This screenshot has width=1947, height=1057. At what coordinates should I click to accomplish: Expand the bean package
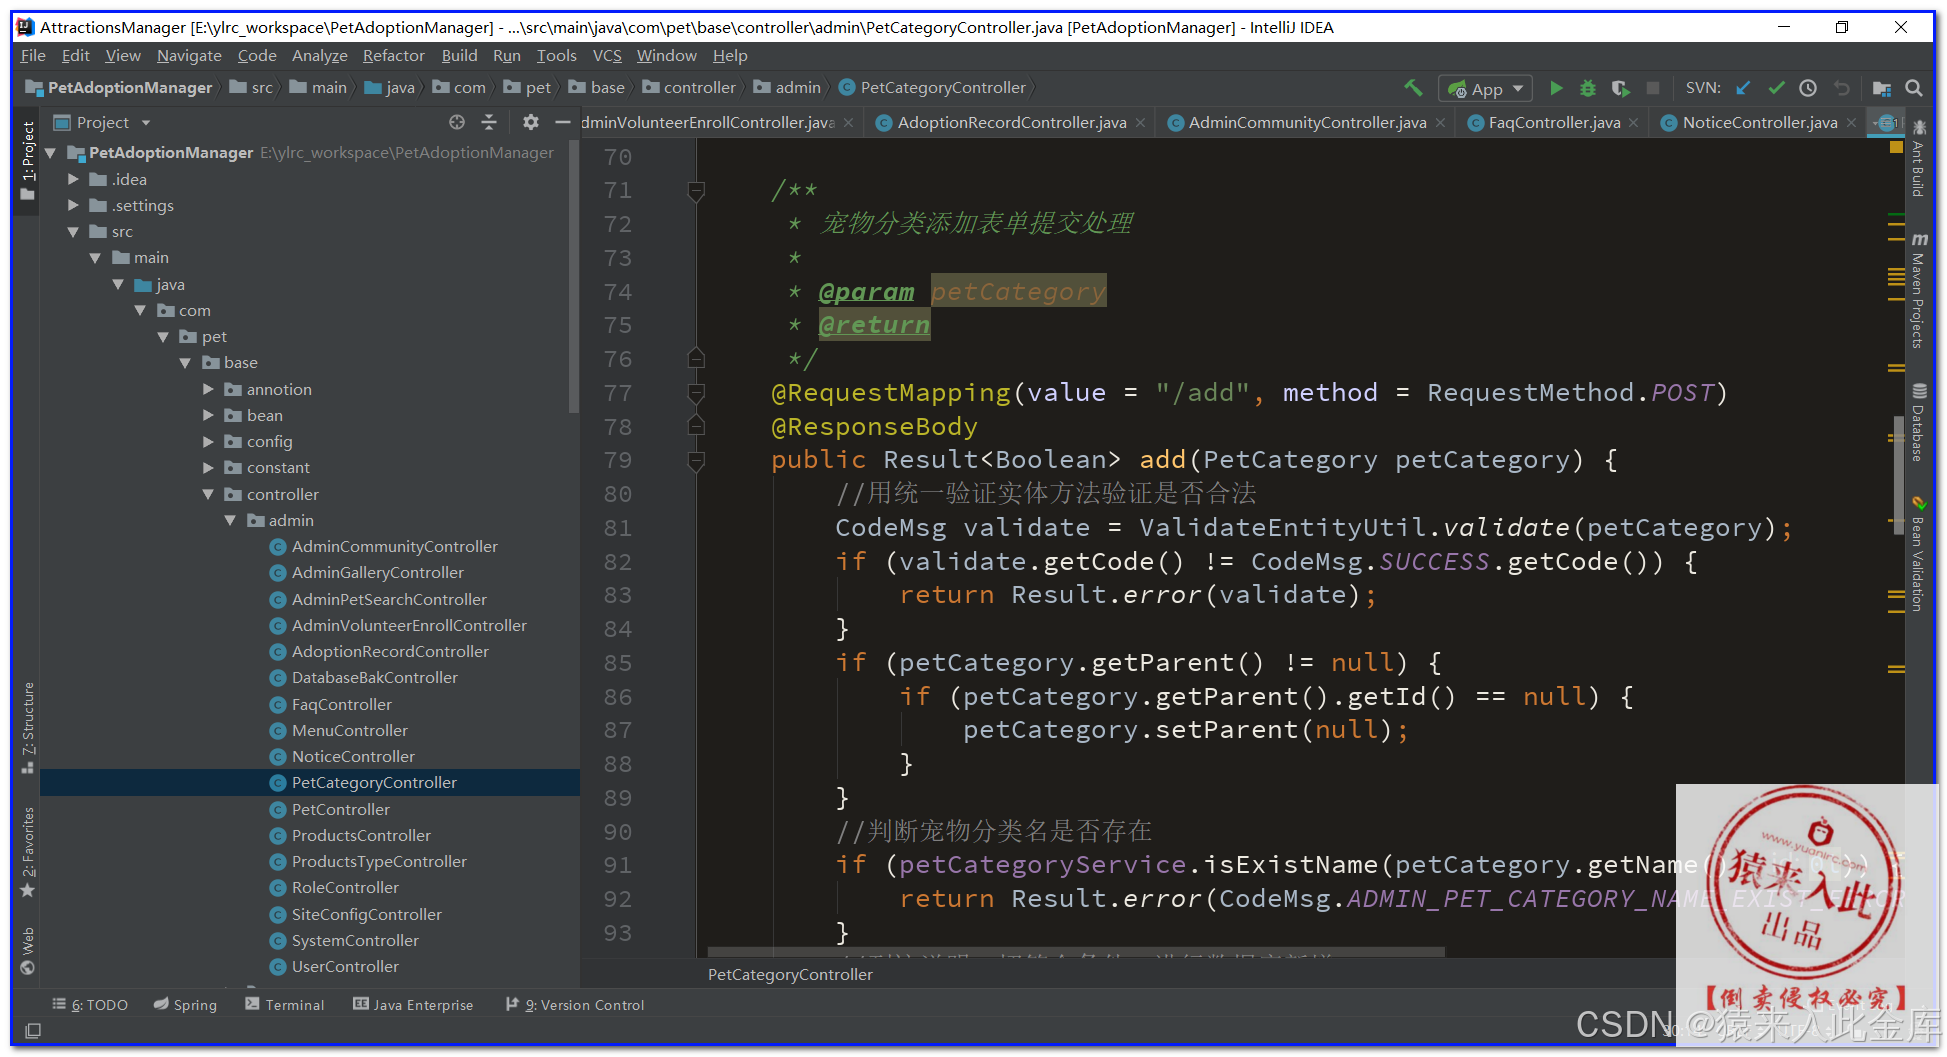tap(208, 415)
